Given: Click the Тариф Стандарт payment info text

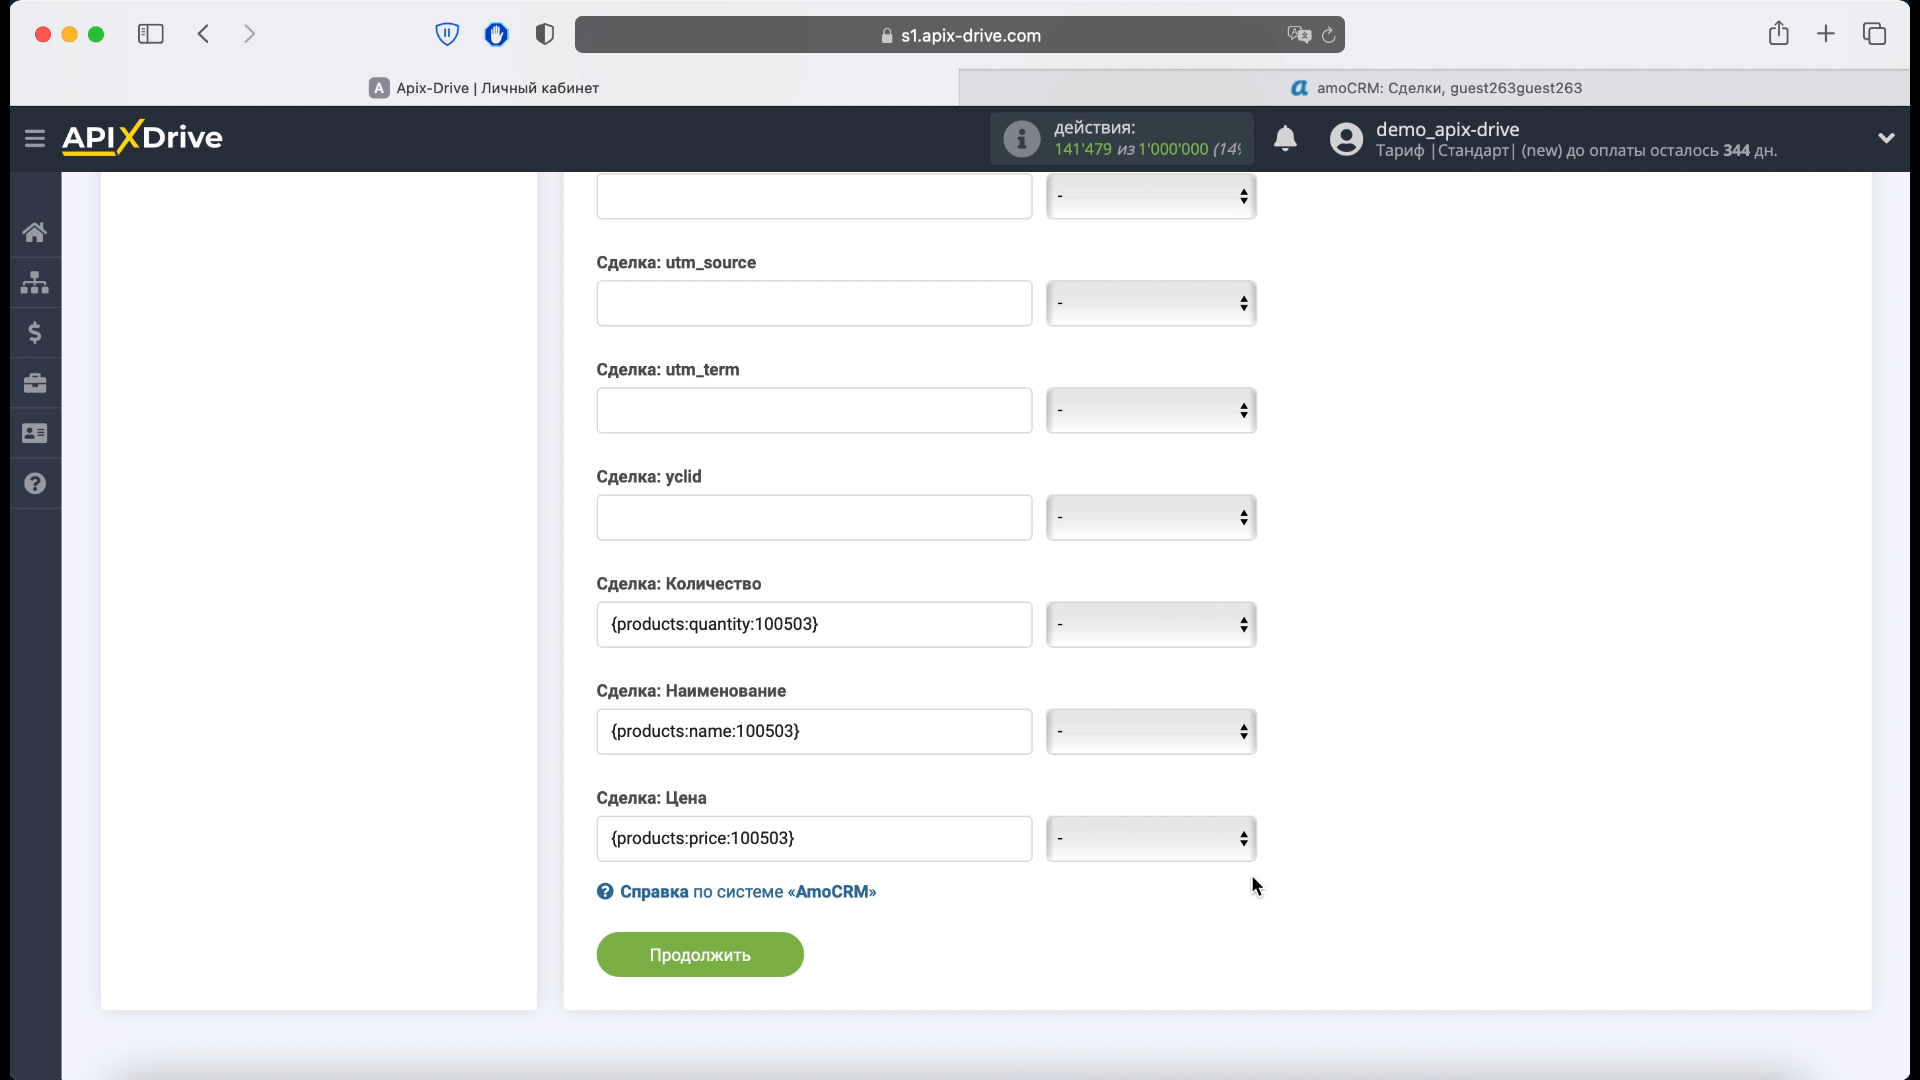Looking at the screenshot, I should pos(1576,150).
